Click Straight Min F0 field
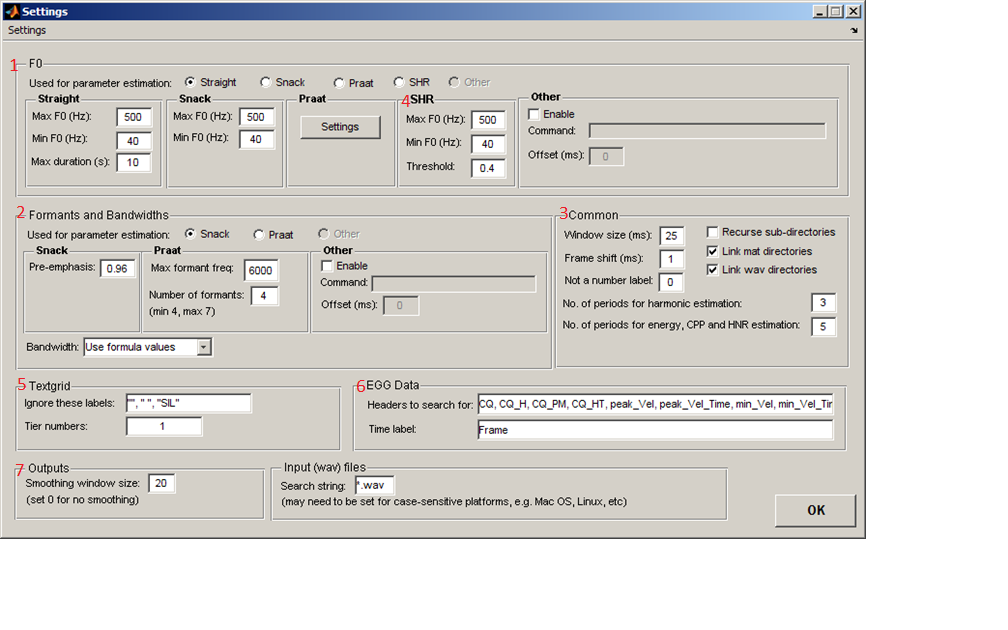Viewport: 1008px width, 630px height. coord(134,141)
